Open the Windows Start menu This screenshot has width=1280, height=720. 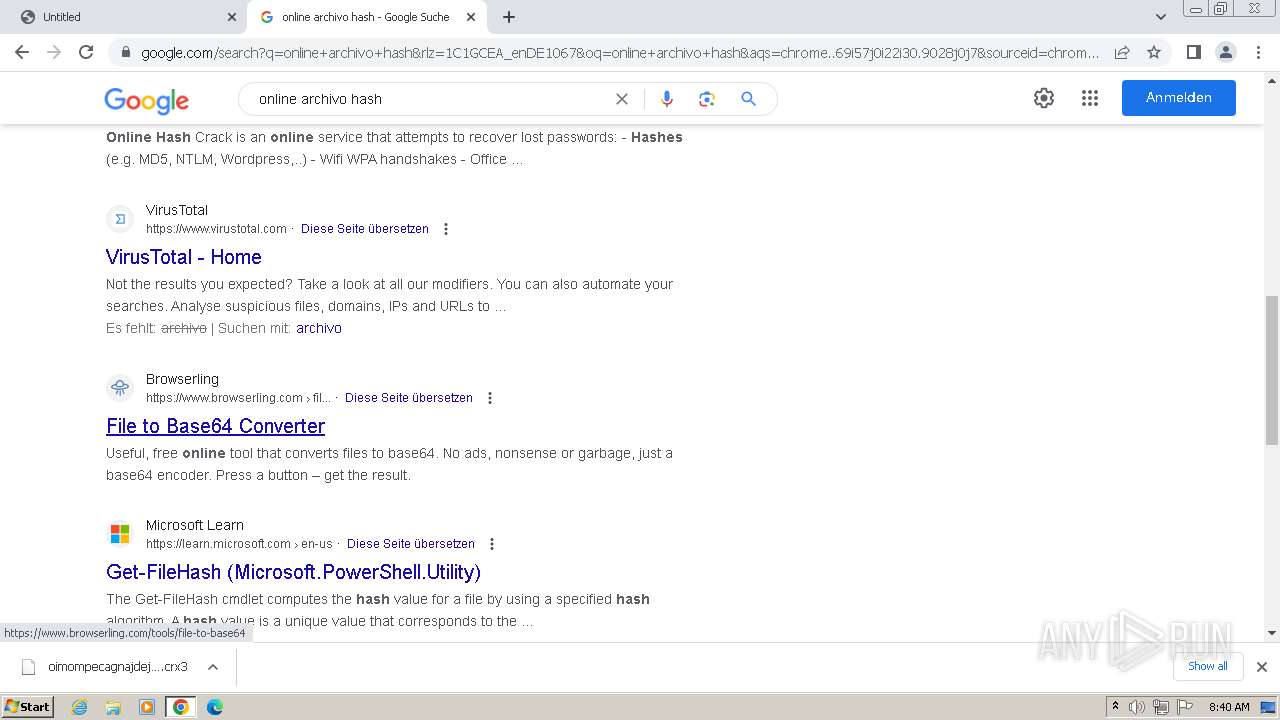28,707
